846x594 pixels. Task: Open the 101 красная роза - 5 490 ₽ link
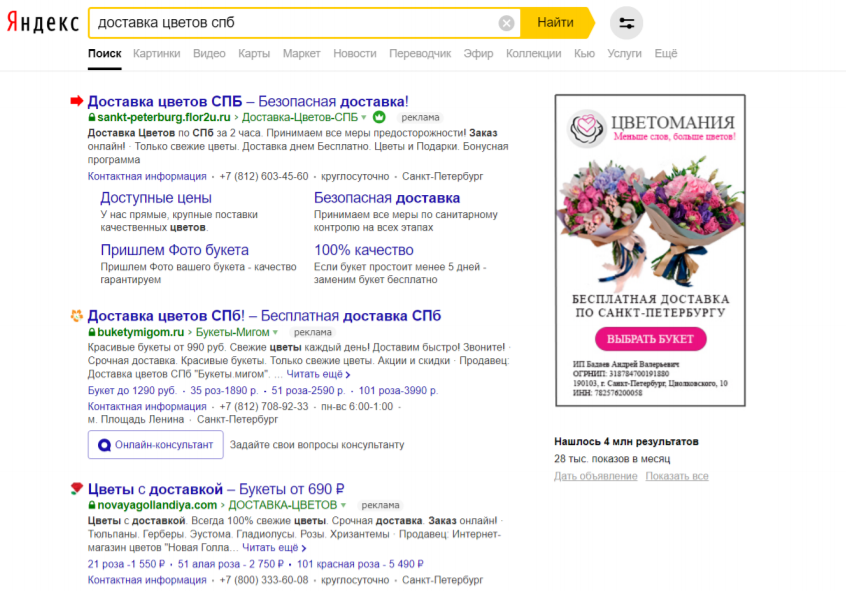(x=360, y=564)
